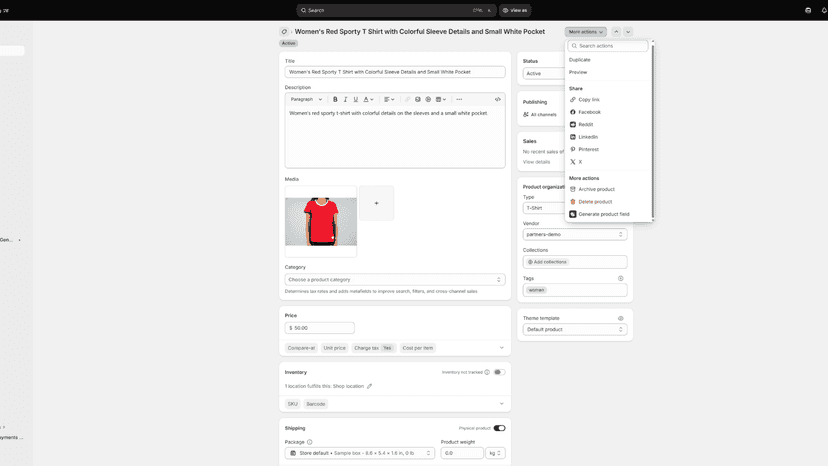Click the SKU chip
Screen dimensions: 828x466
[293, 404]
